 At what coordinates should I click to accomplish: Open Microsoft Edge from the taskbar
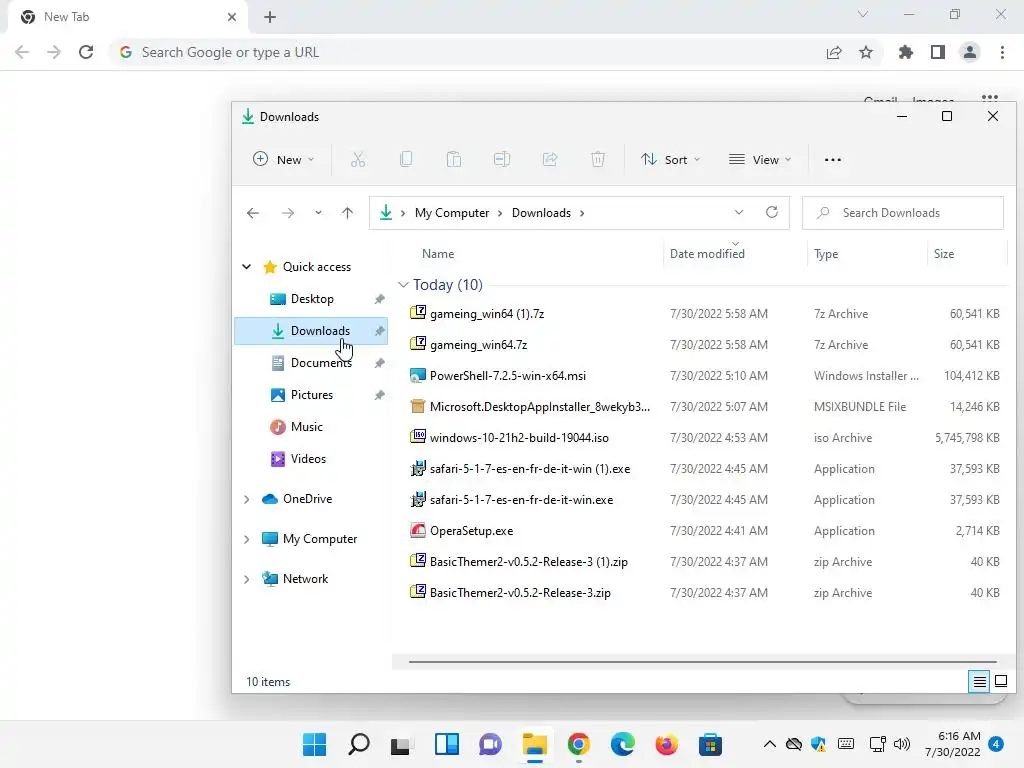coord(622,744)
